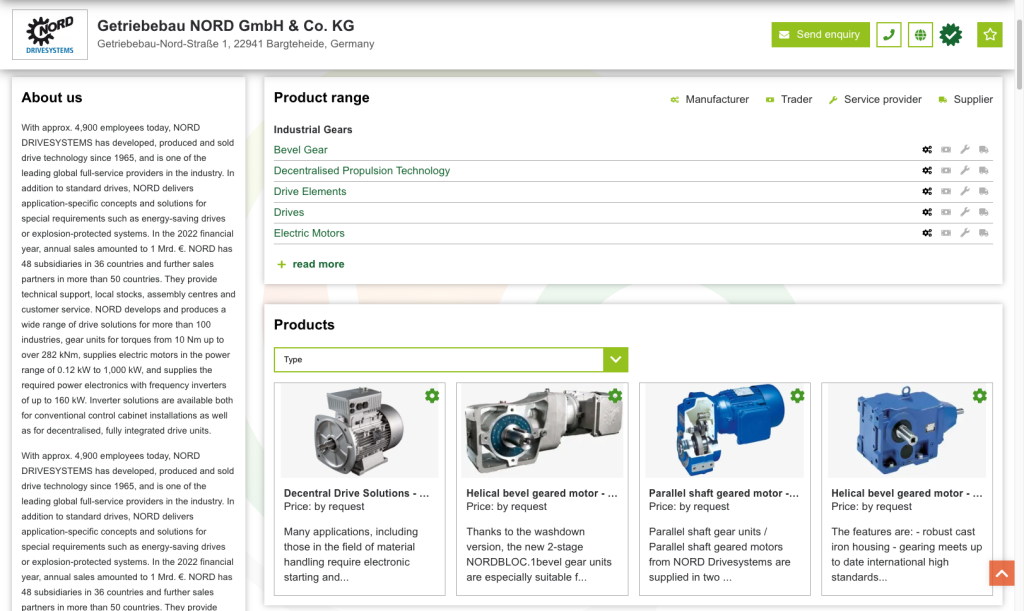Click the phone contact icon
This screenshot has height=611, width=1024.
click(x=888, y=35)
